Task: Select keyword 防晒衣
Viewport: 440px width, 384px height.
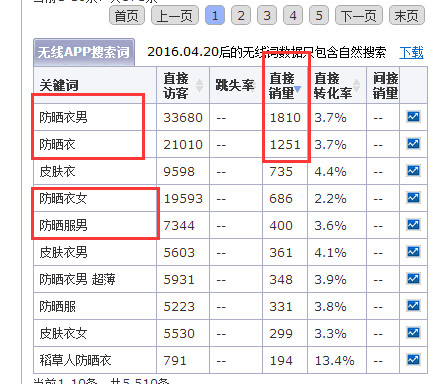Action: tap(57, 144)
